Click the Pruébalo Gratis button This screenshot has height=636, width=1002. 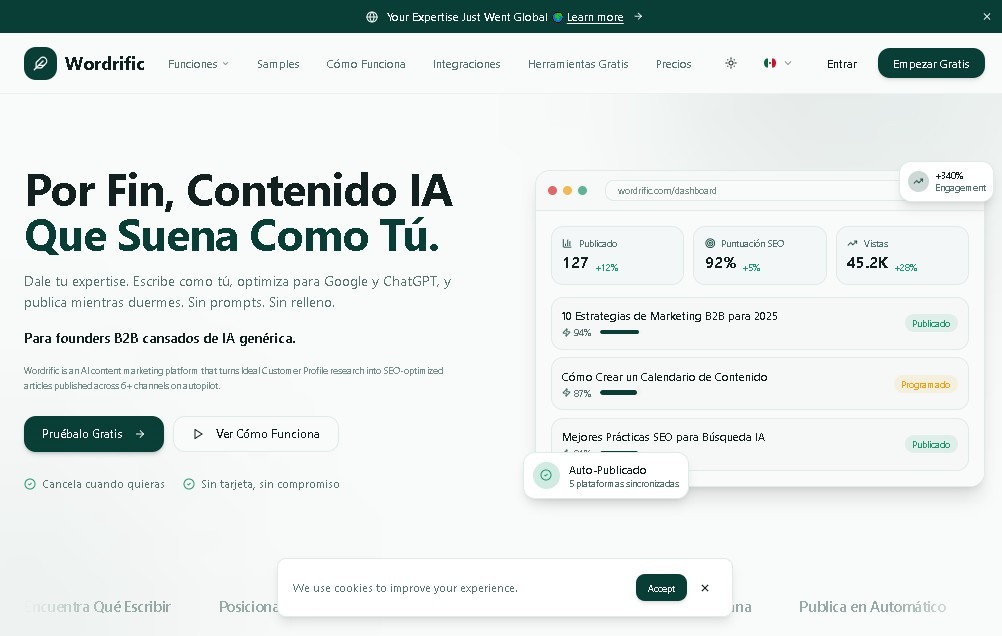click(x=94, y=434)
